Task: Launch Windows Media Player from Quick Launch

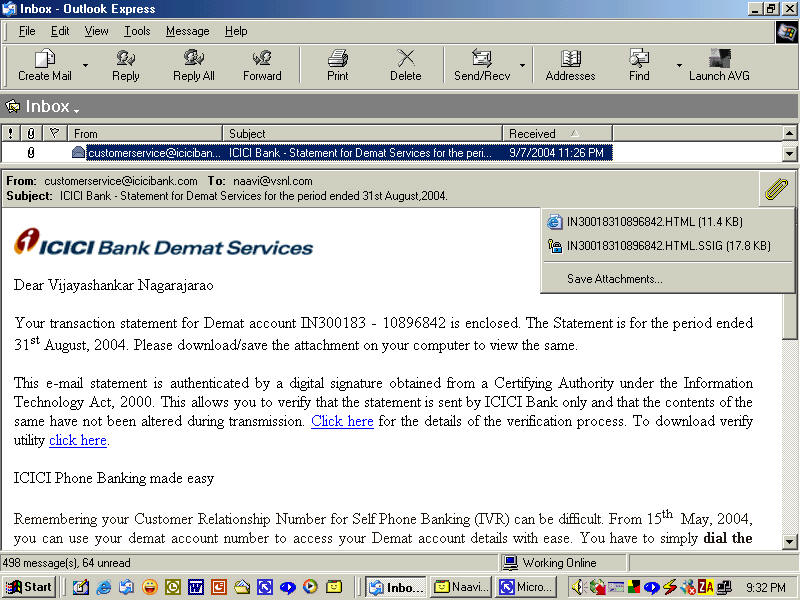Action: coord(310,587)
